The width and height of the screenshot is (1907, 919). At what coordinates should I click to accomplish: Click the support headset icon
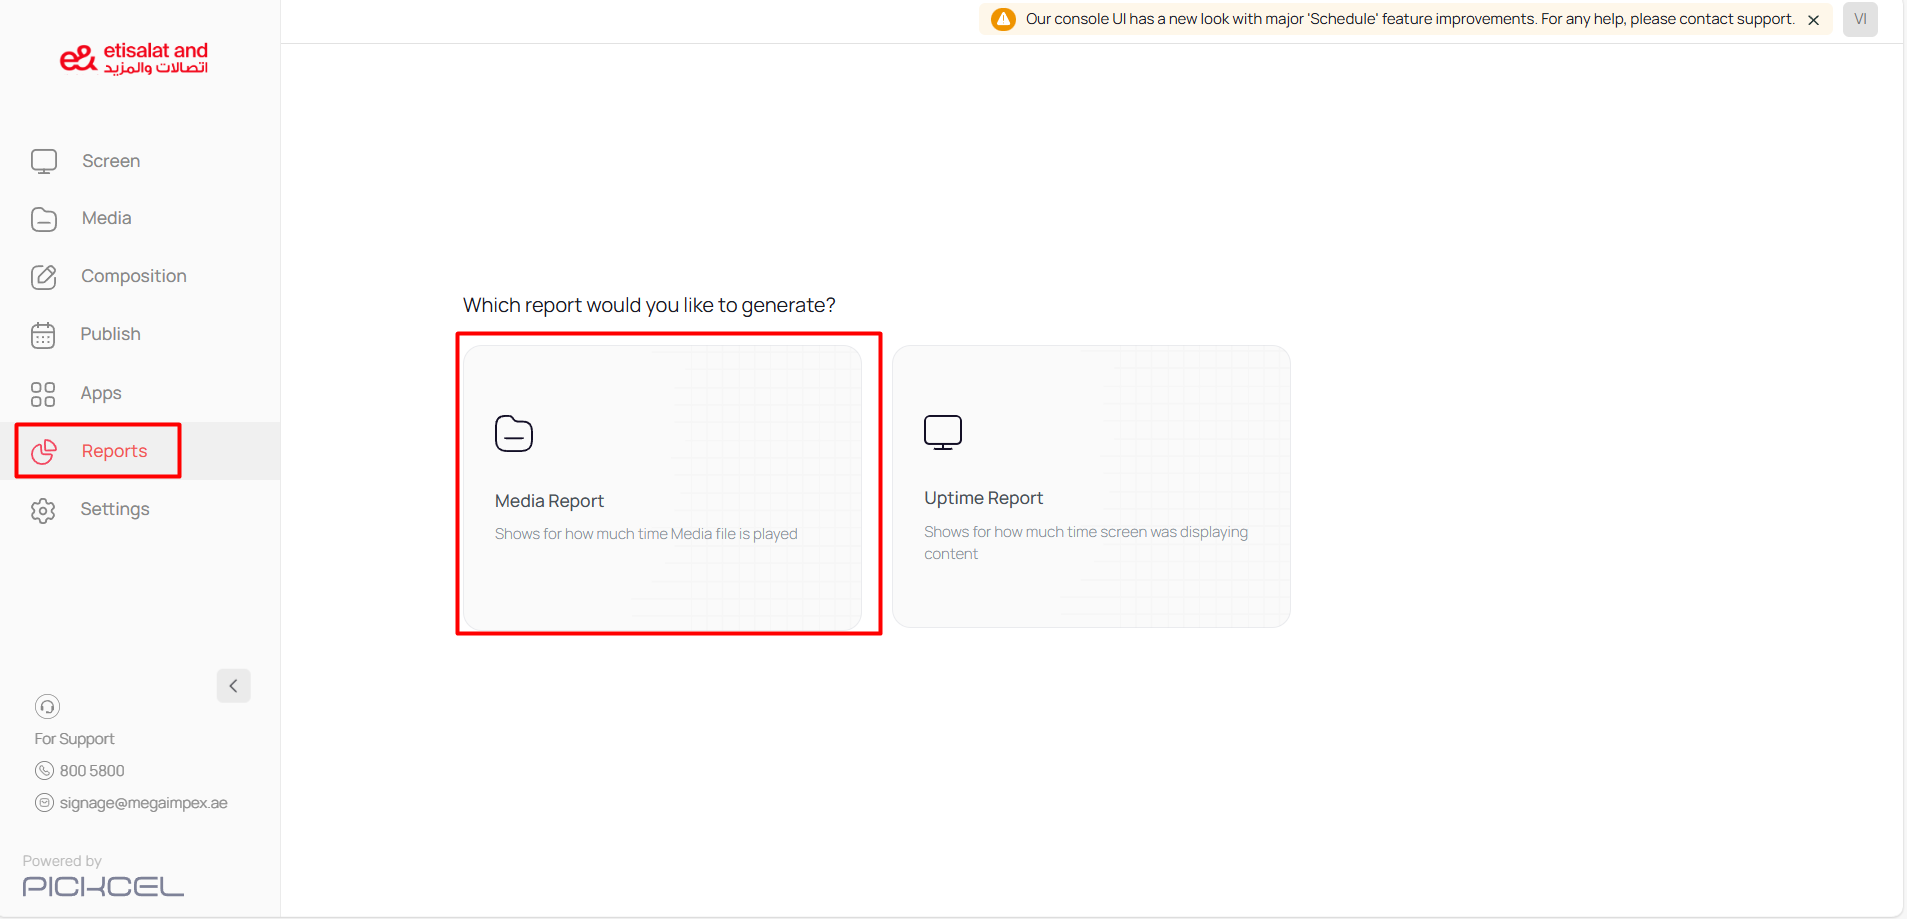tap(47, 707)
